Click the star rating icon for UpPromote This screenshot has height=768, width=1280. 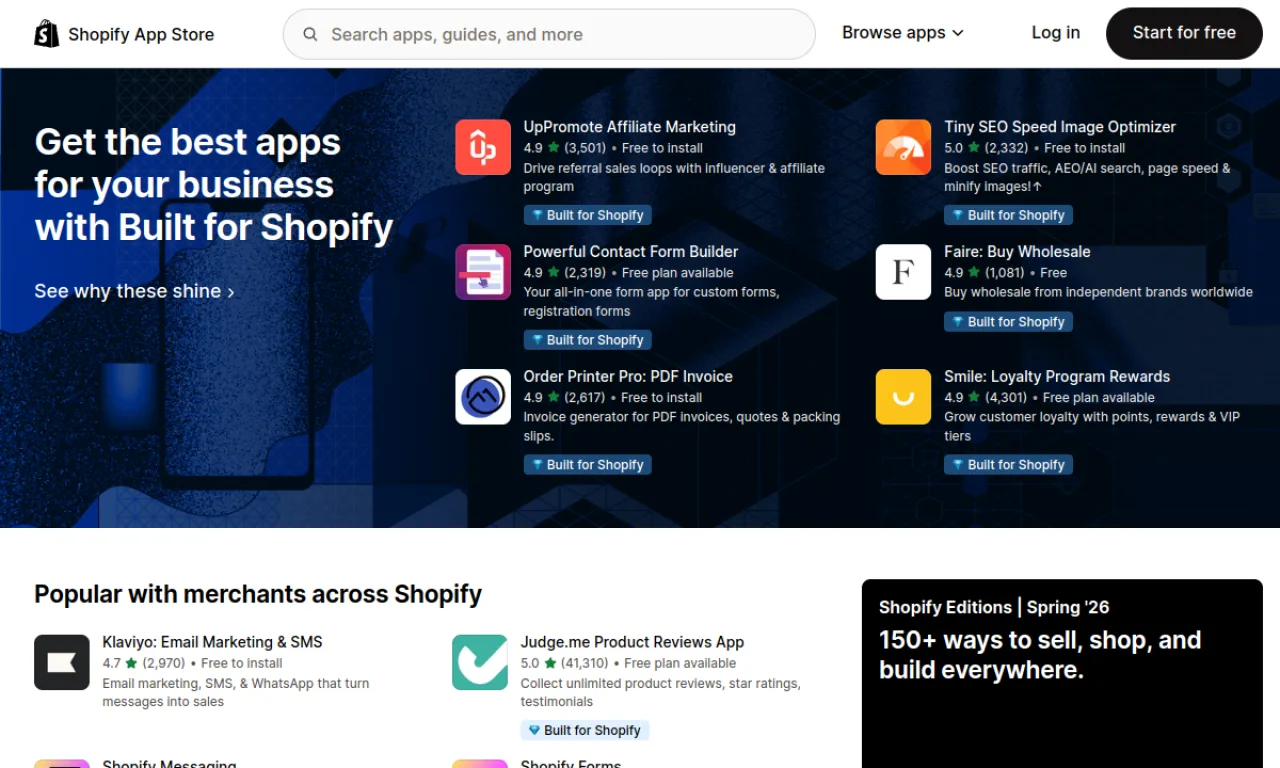[553, 148]
